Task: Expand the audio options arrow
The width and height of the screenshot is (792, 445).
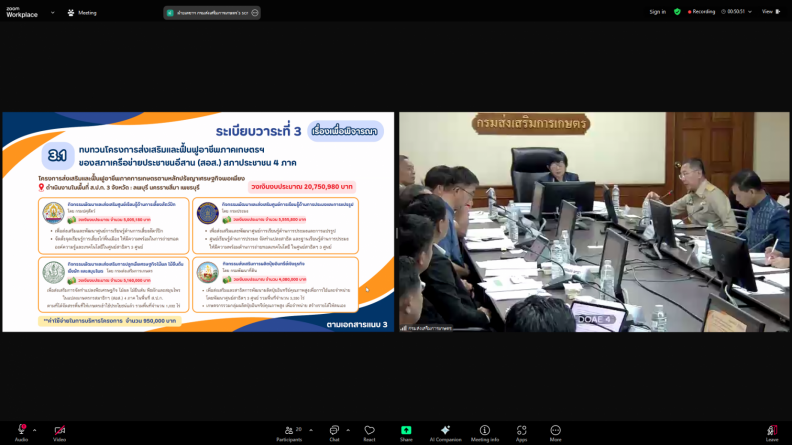Action: coord(34,430)
